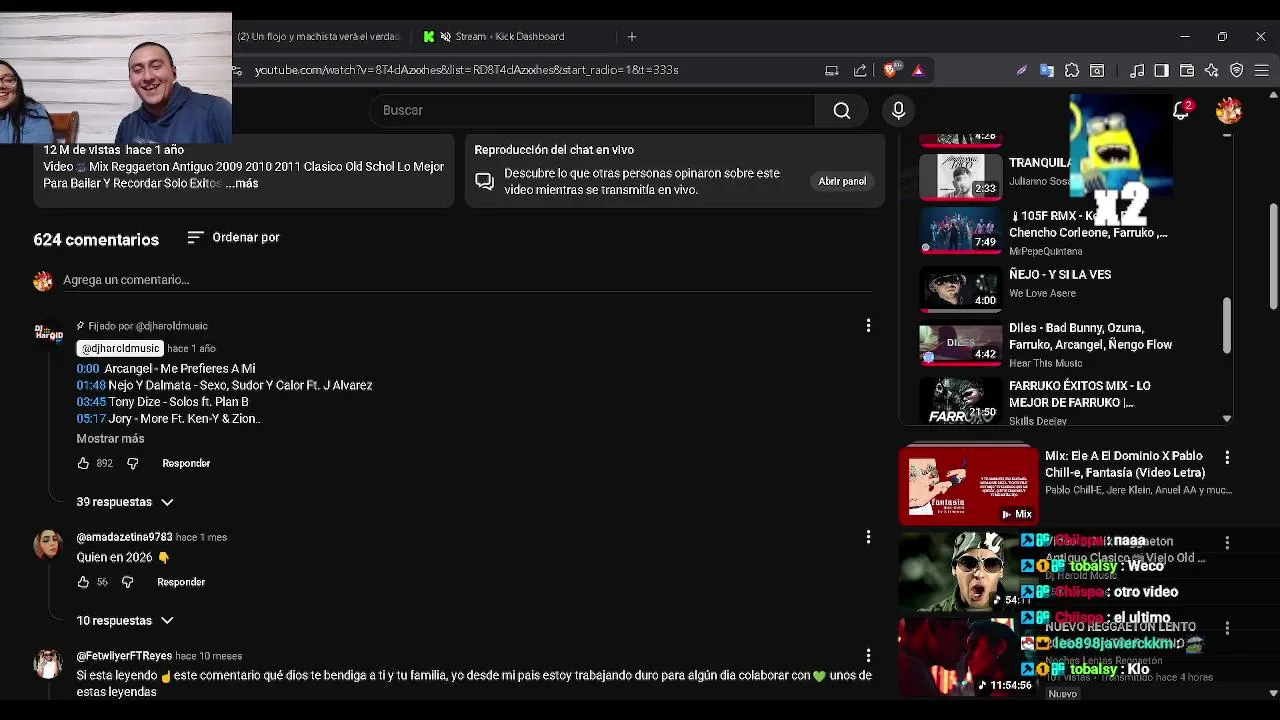This screenshot has height=720, width=1280.
Task: Click '12 M de vistas hace 1 año' text
Action: pos(113,150)
